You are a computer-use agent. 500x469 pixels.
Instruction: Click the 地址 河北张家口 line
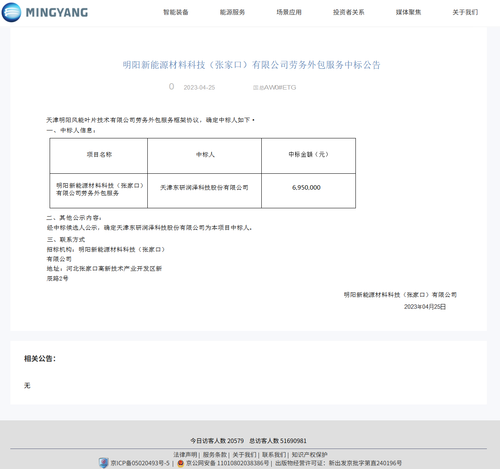[x=104, y=268]
